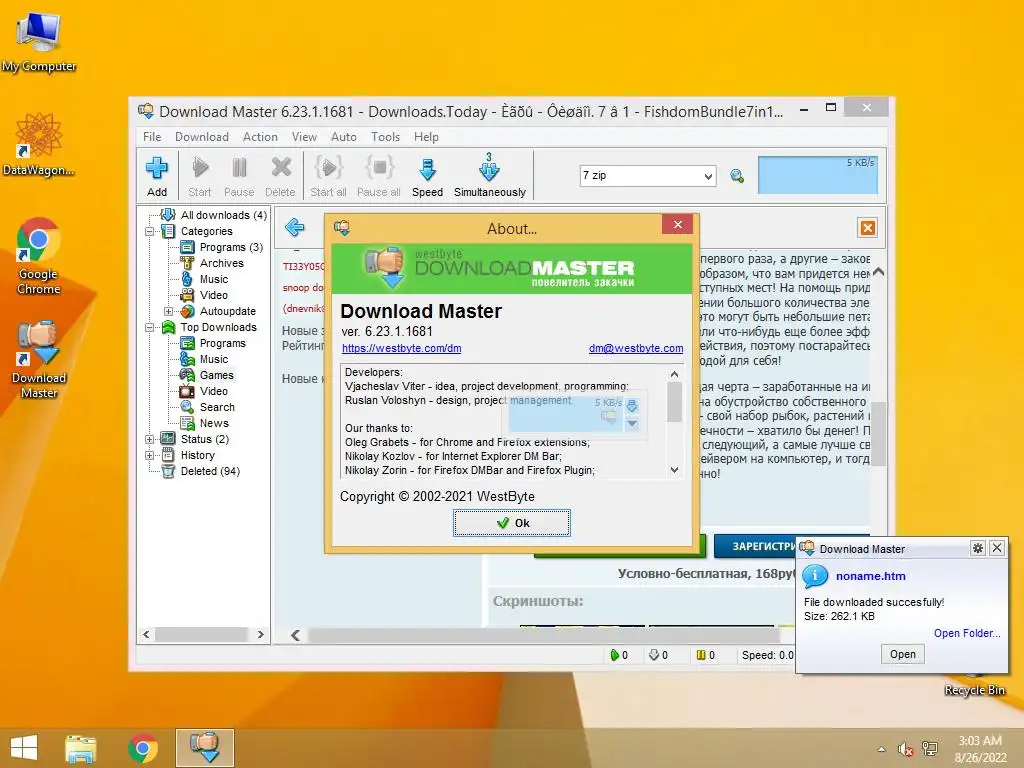Viewport: 1024px width, 768px height.
Task: Click the Chrome icon on the taskbar
Action: click(x=143, y=748)
